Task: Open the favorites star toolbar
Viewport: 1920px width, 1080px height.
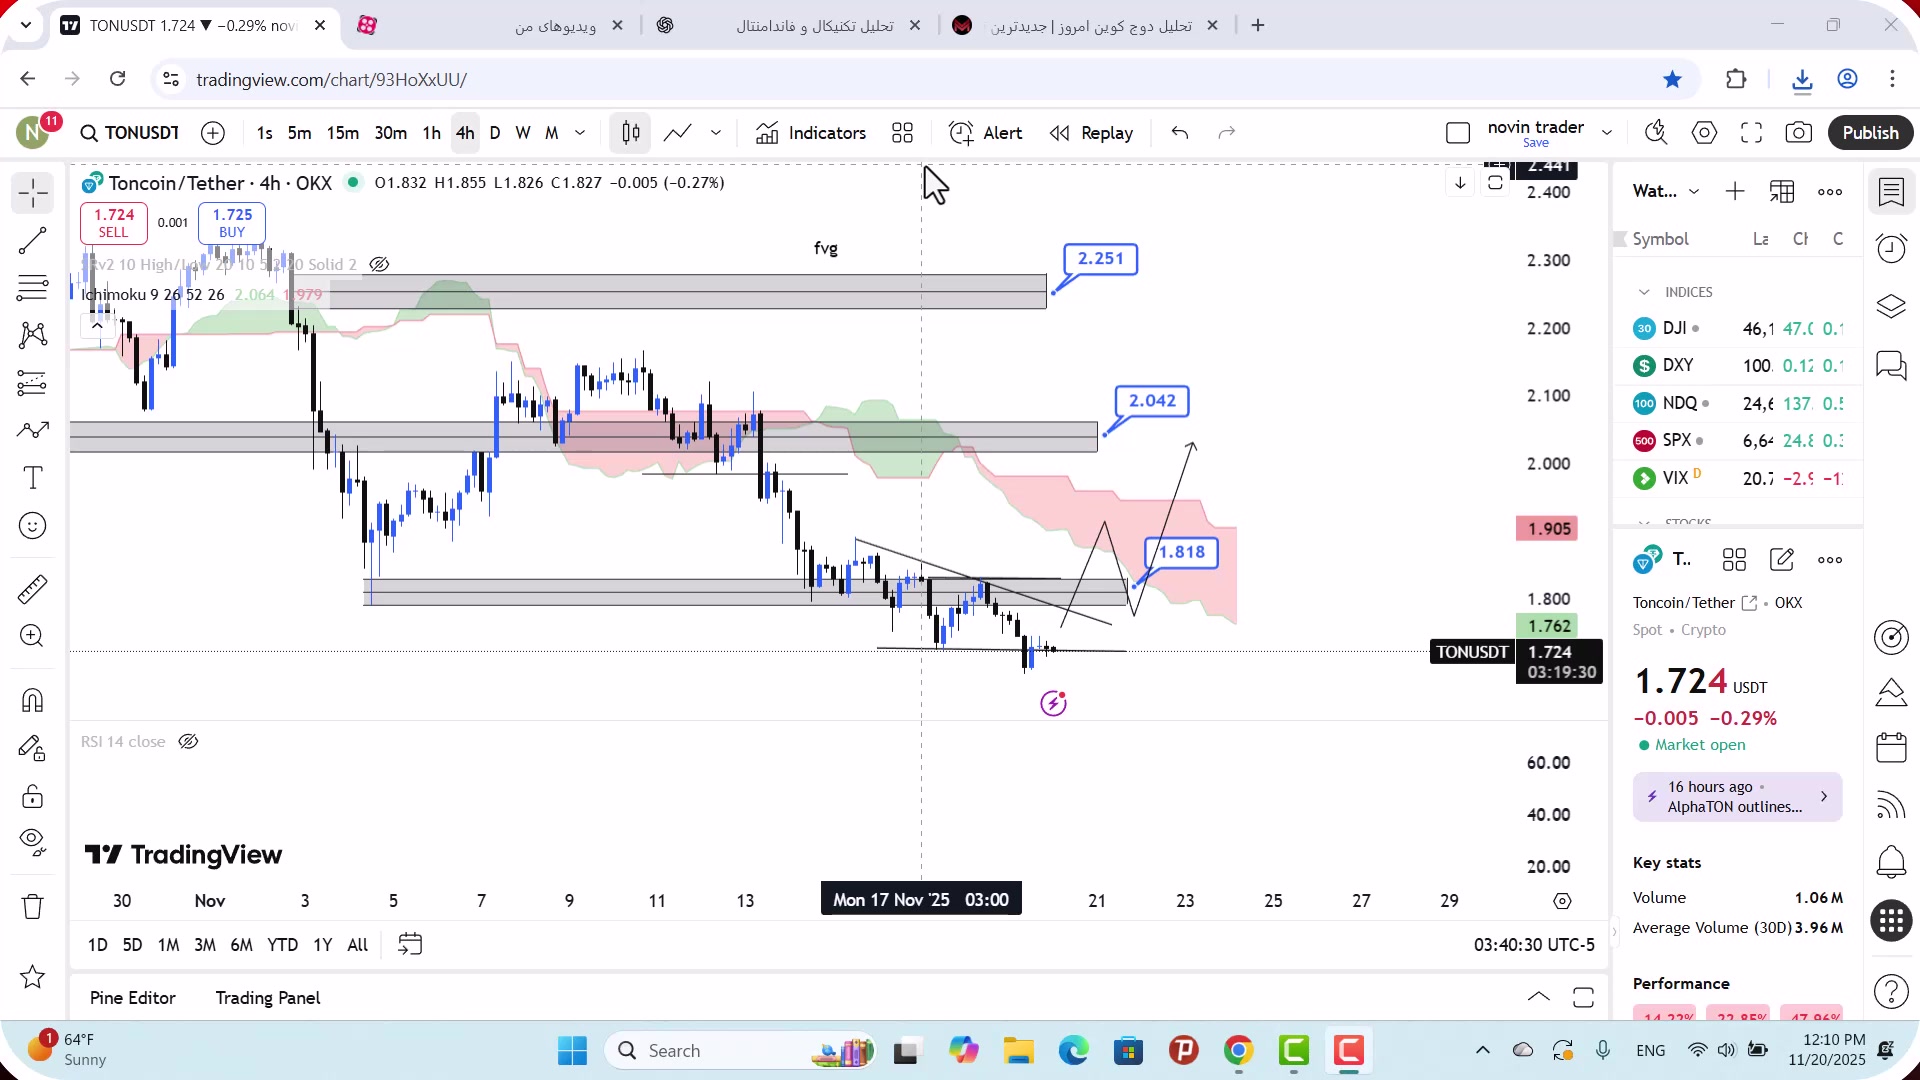Action: 33,977
